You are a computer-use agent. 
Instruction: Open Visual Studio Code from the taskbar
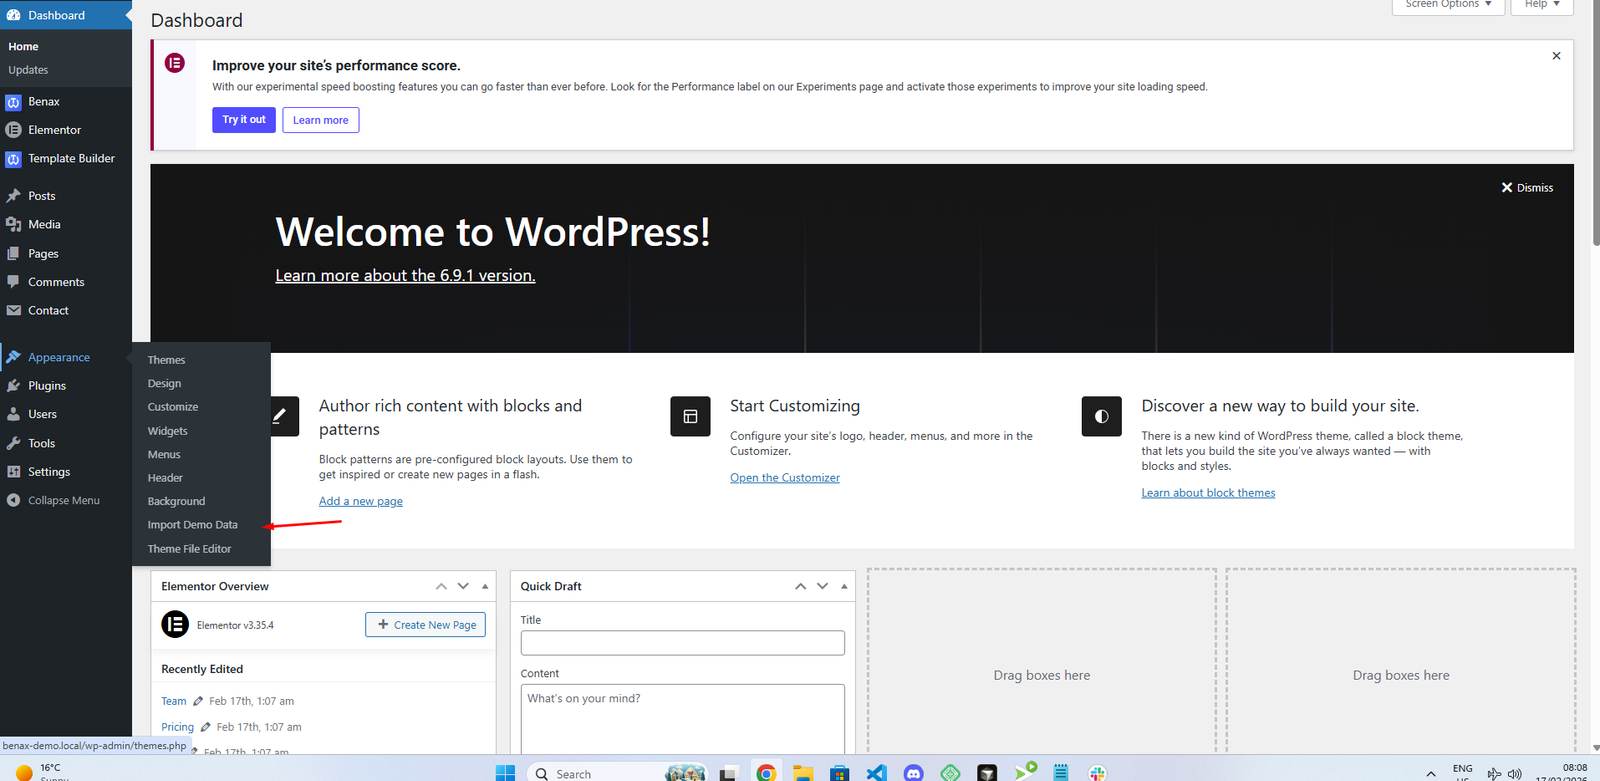[876, 772]
